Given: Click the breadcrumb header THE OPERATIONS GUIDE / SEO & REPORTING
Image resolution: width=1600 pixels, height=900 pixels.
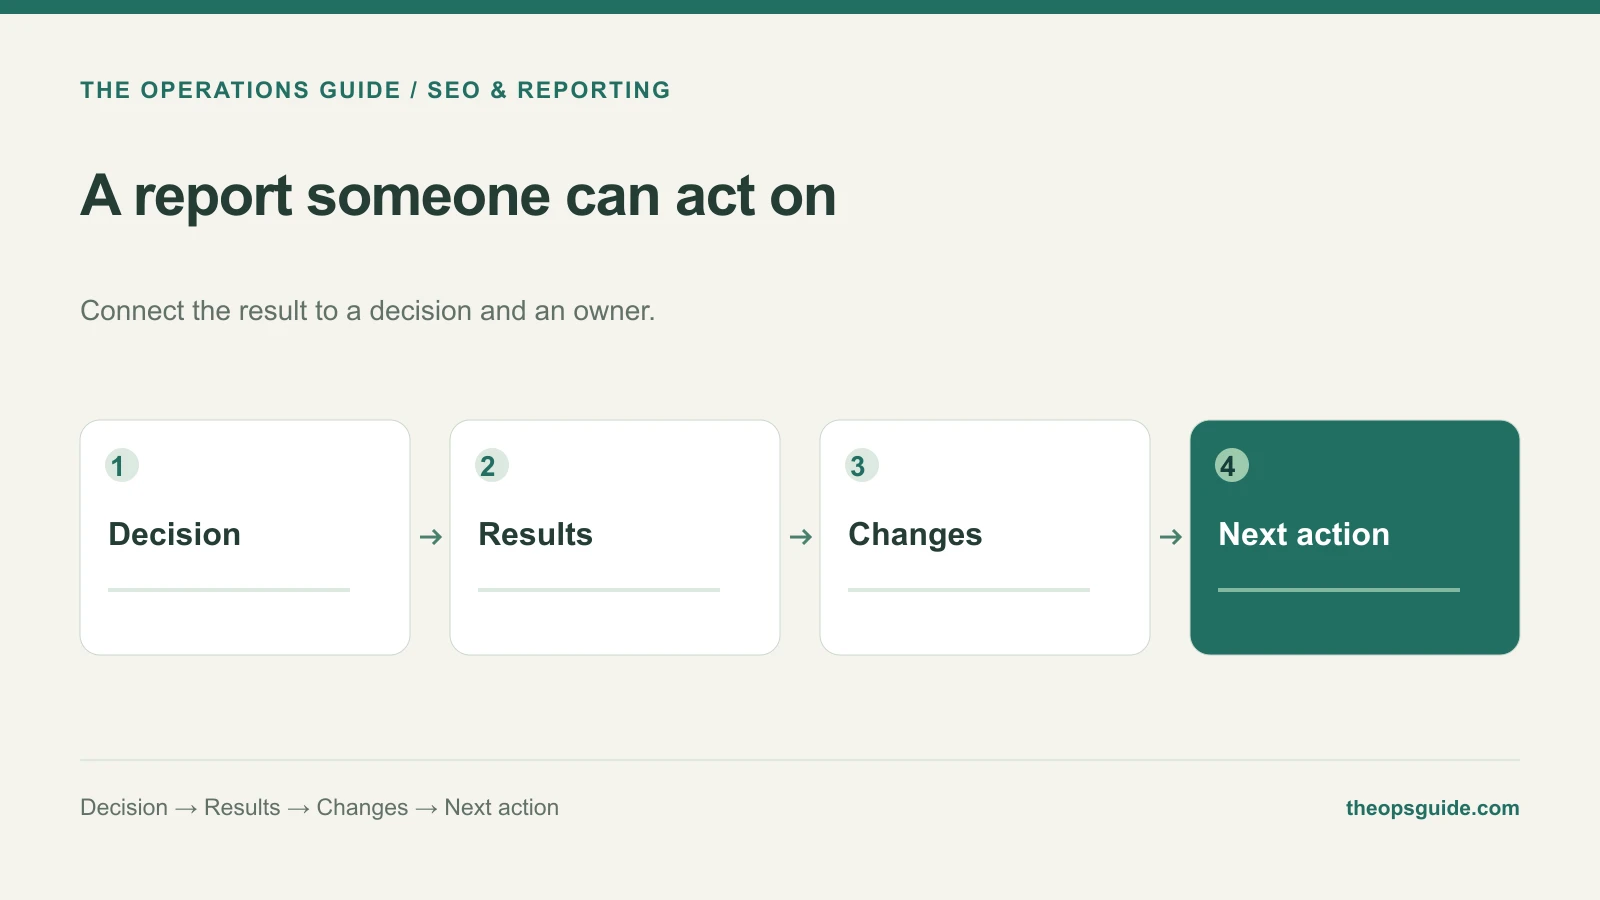Looking at the screenshot, I should point(375,90).
